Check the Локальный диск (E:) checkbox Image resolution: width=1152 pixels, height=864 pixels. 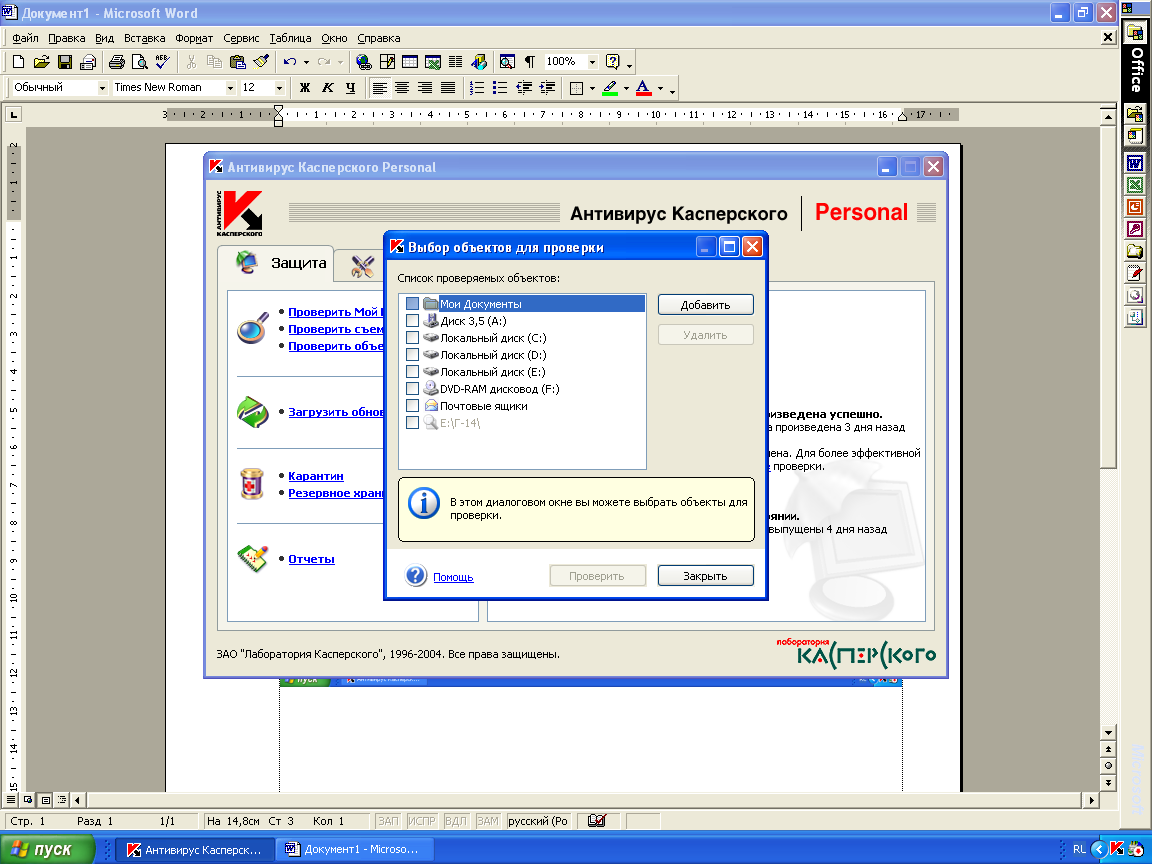412,371
